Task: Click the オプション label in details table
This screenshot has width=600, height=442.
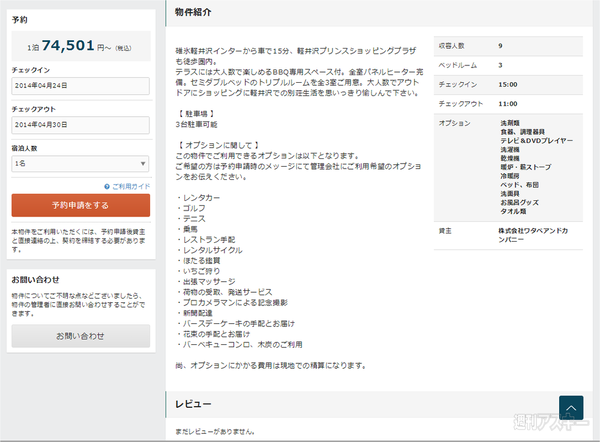Action: click(x=455, y=123)
